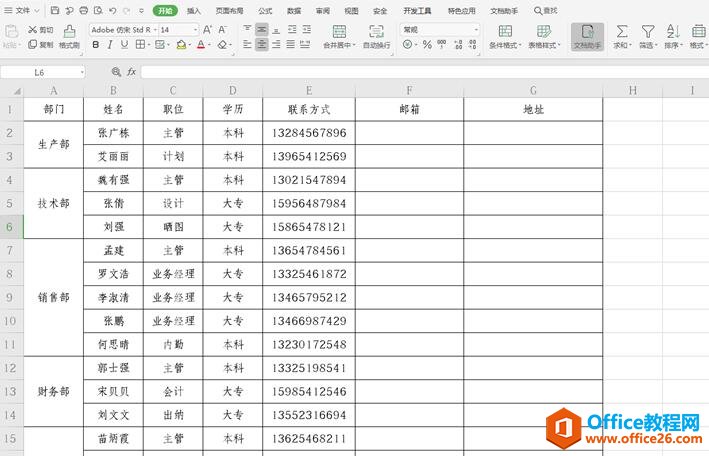
Task: Click the Format Painter (格式刷) icon
Action: pyautogui.click(x=68, y=38)
